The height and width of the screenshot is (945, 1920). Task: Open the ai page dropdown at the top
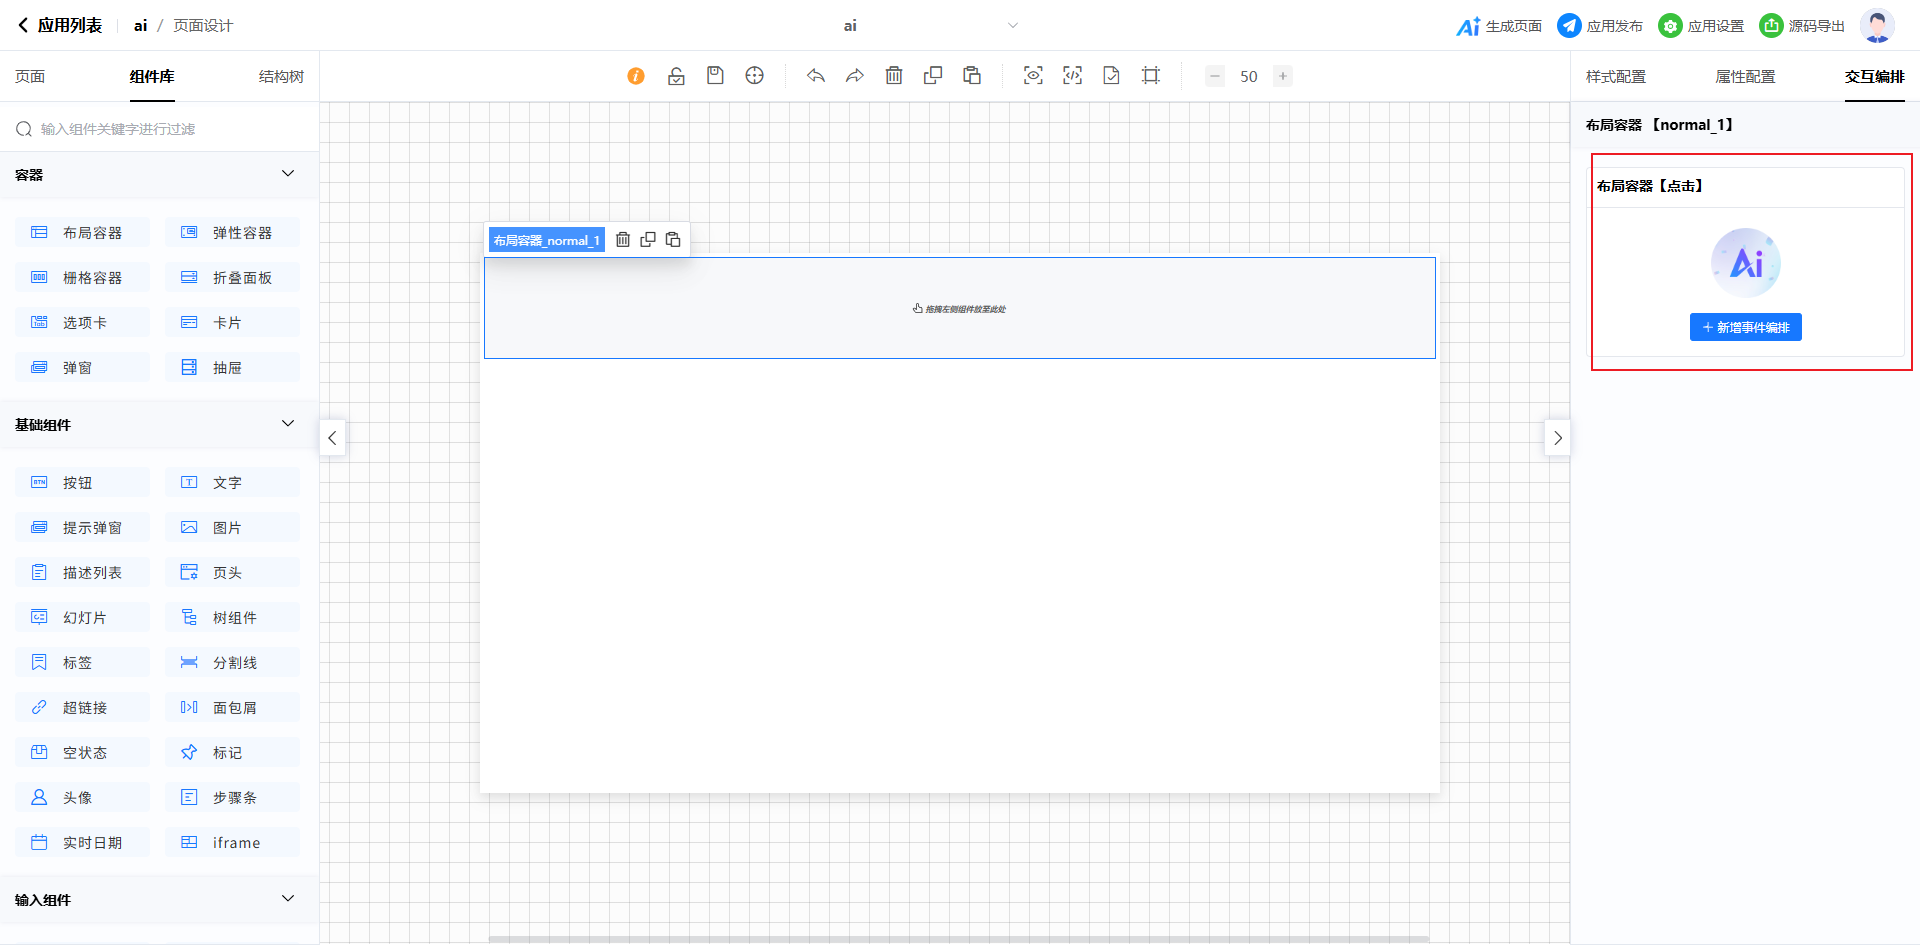1012,26
